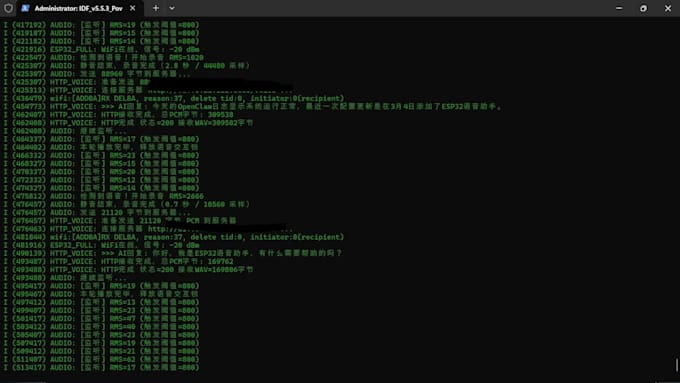This screenshot has height=383, width=680.
Task: Restore down the terminal window
Action: pos(643,8)
